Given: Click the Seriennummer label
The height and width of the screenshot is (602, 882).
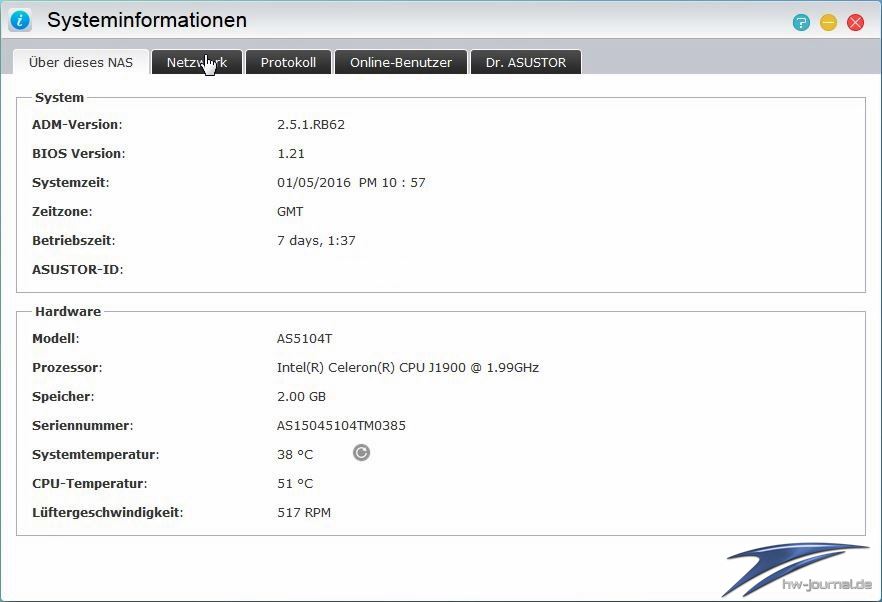Looking at the screenshot, I should tap(83, 426).
